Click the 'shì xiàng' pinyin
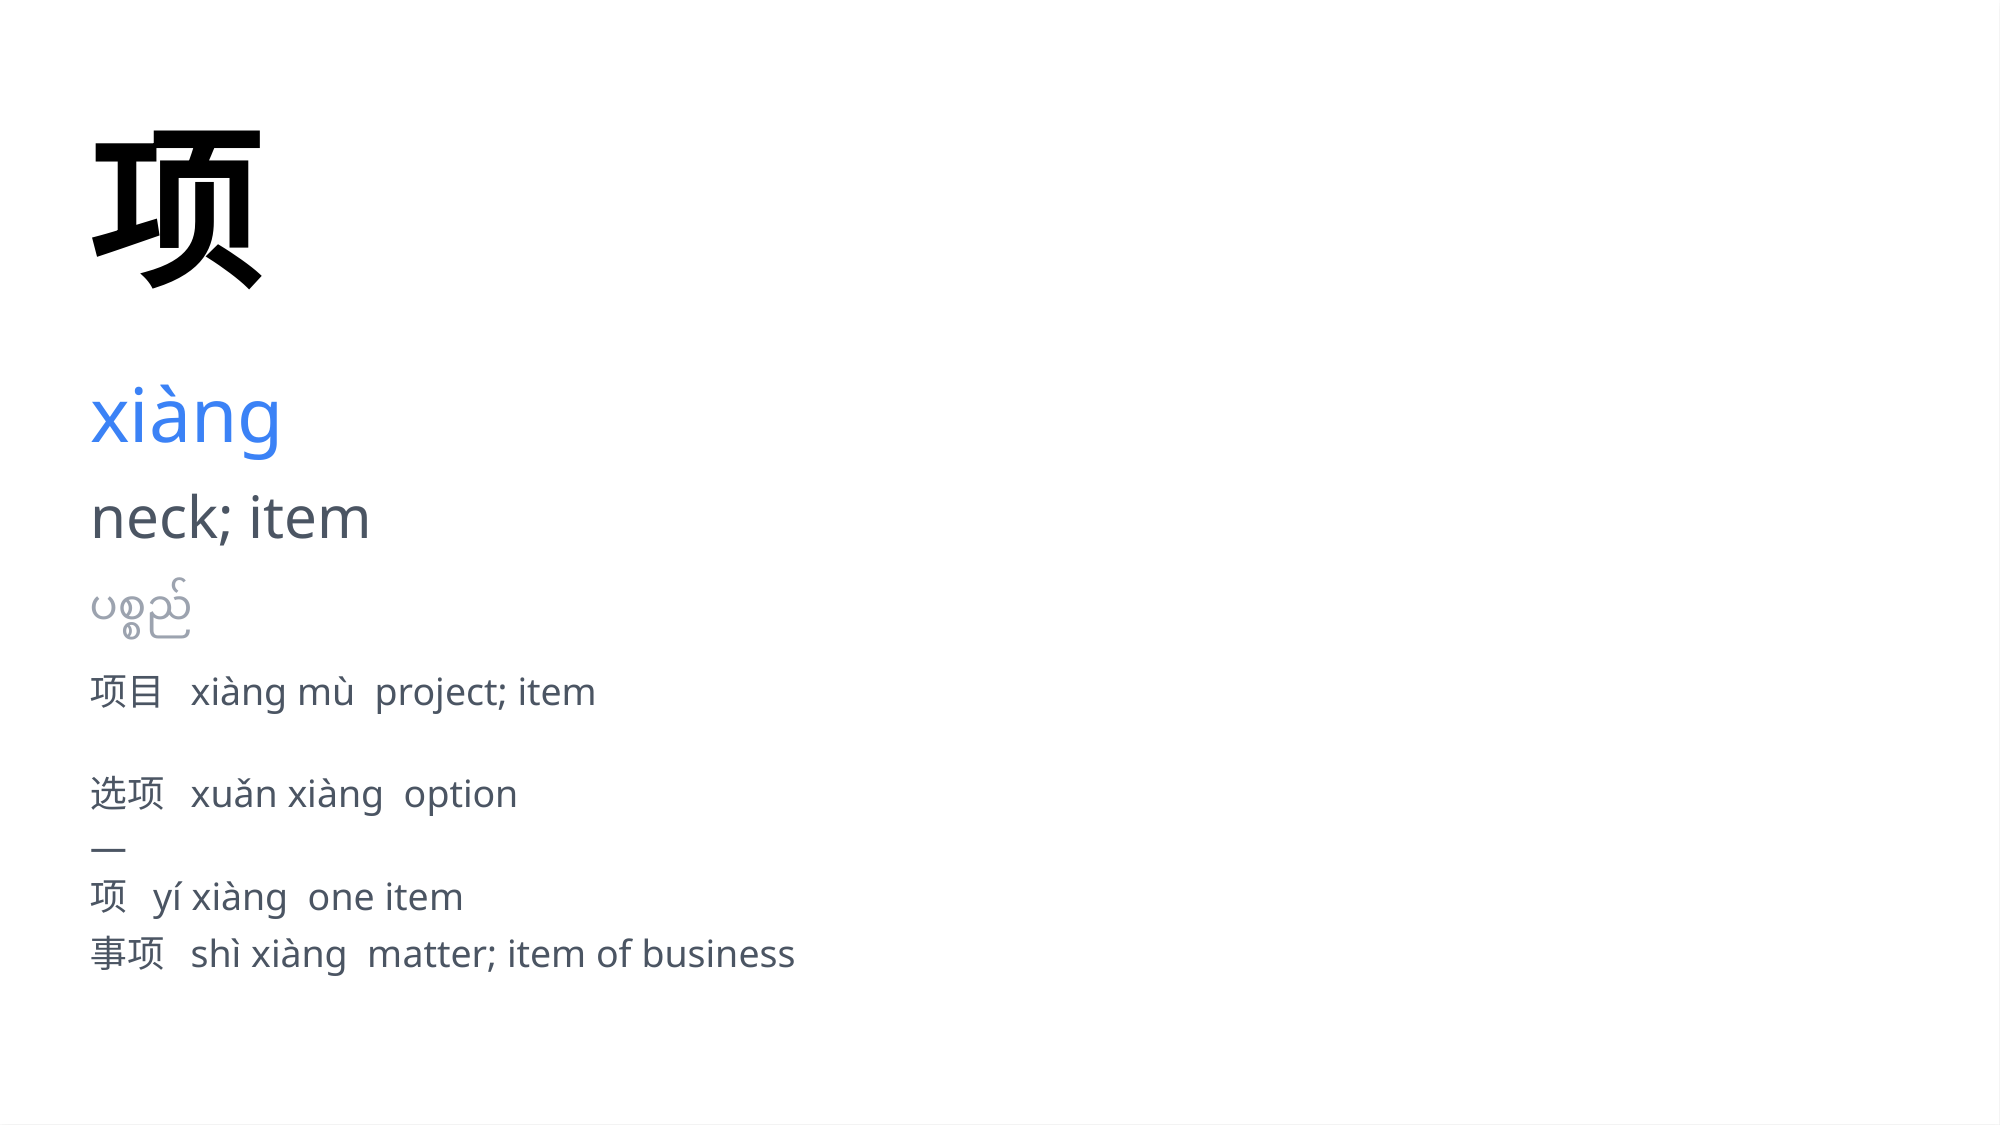The image size is (2000, 1125). [269, 955]
